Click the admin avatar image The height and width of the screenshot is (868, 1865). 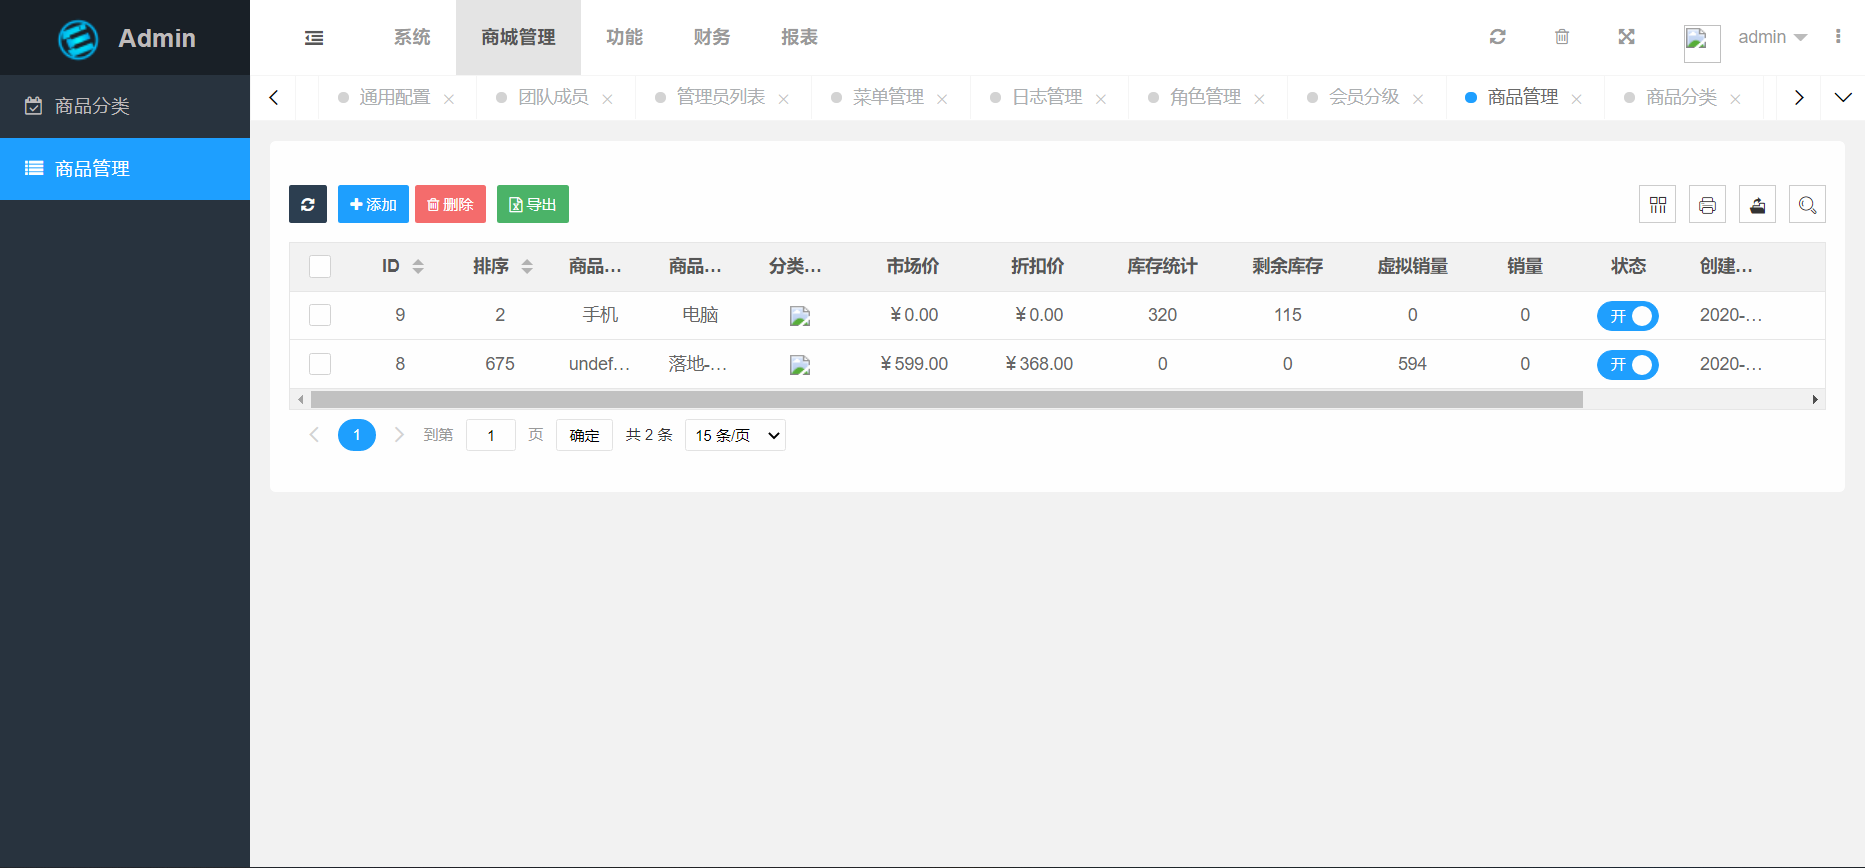pyautogui.click(x=1702, y=43)
